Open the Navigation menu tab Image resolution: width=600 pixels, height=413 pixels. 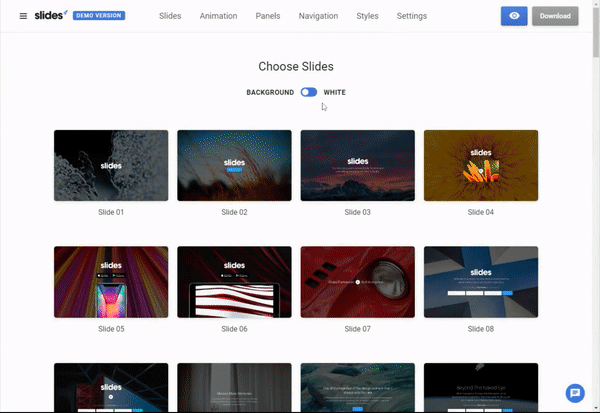(x=318, y=16)
